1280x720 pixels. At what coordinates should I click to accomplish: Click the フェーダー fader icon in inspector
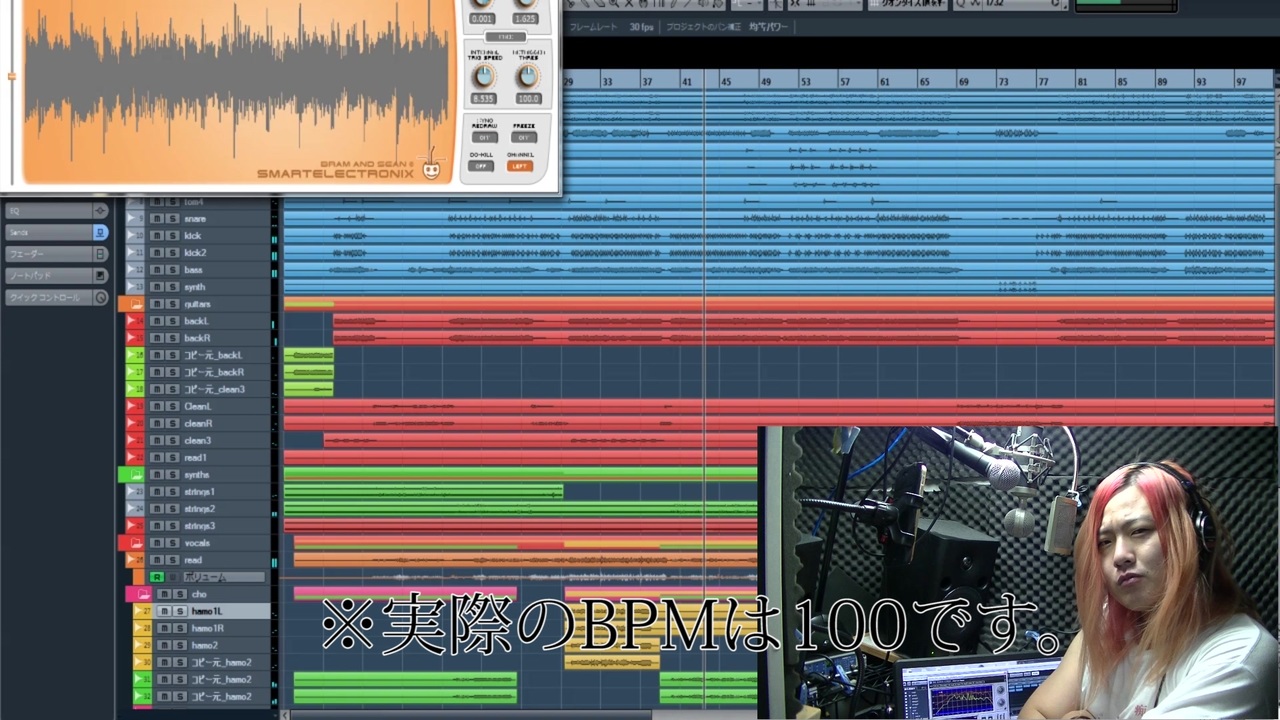click(100, 254)
